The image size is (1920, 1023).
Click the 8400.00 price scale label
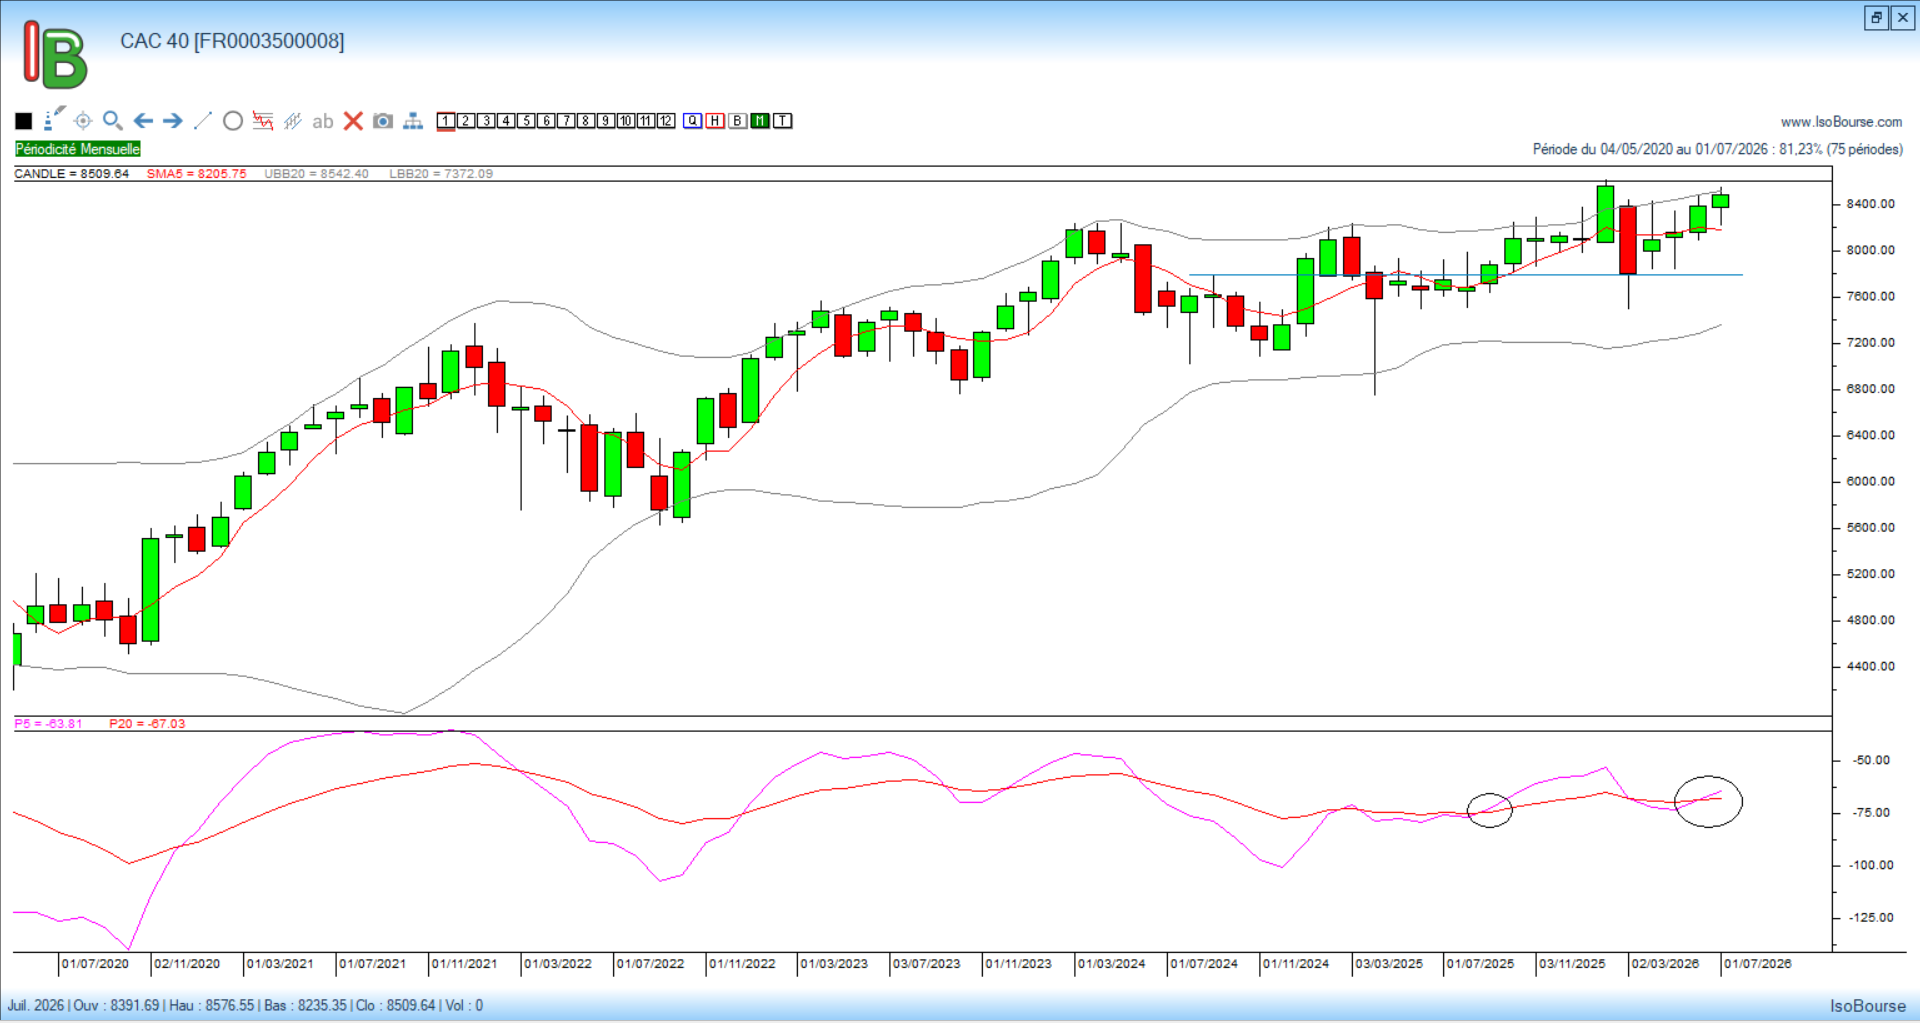pyautogui.click(x=1870, y=204)
